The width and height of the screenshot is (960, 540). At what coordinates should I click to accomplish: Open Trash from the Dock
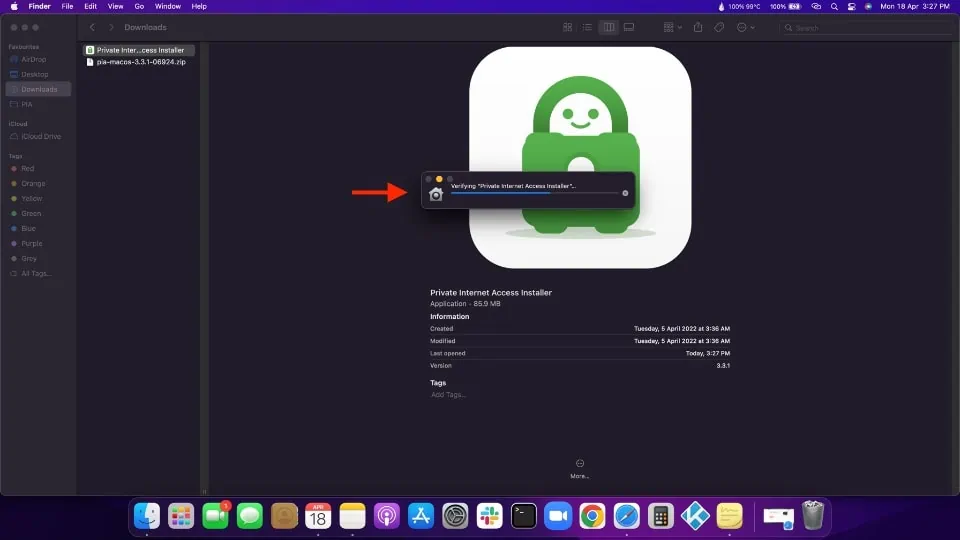813,516
